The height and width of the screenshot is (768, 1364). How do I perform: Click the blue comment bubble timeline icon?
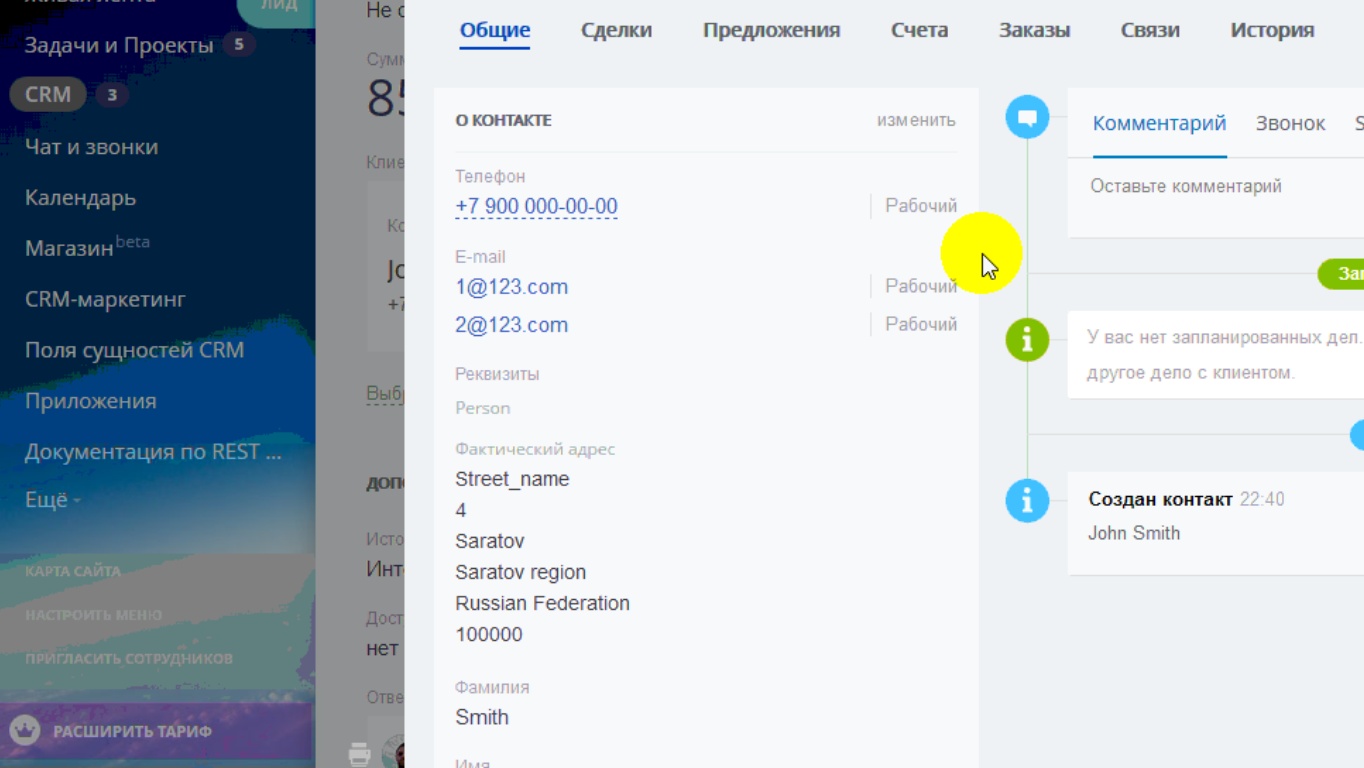click(1027, 118)
